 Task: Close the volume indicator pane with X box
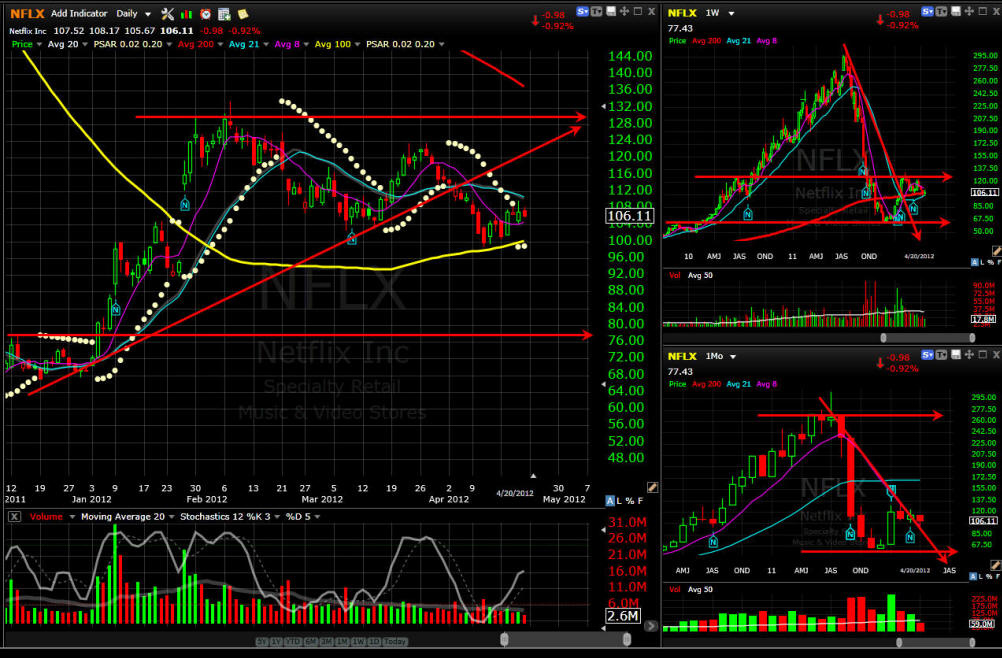coord(14,516)
